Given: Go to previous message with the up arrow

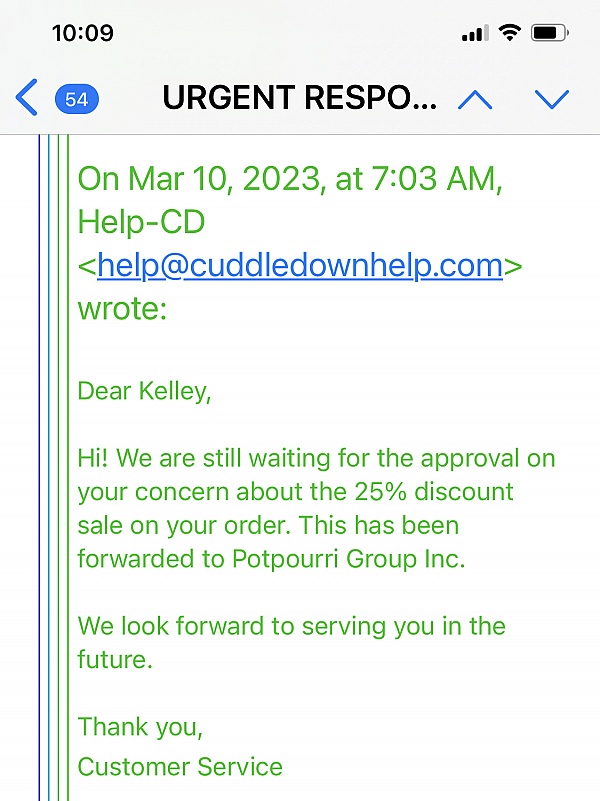Looking at the screenshot, I should tap(475, 99).
